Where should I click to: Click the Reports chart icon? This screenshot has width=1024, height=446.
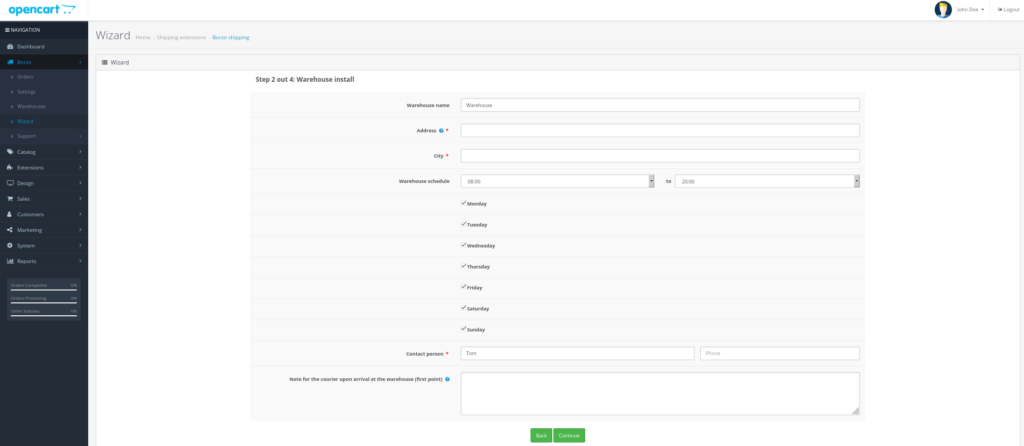tap(10, 261)
